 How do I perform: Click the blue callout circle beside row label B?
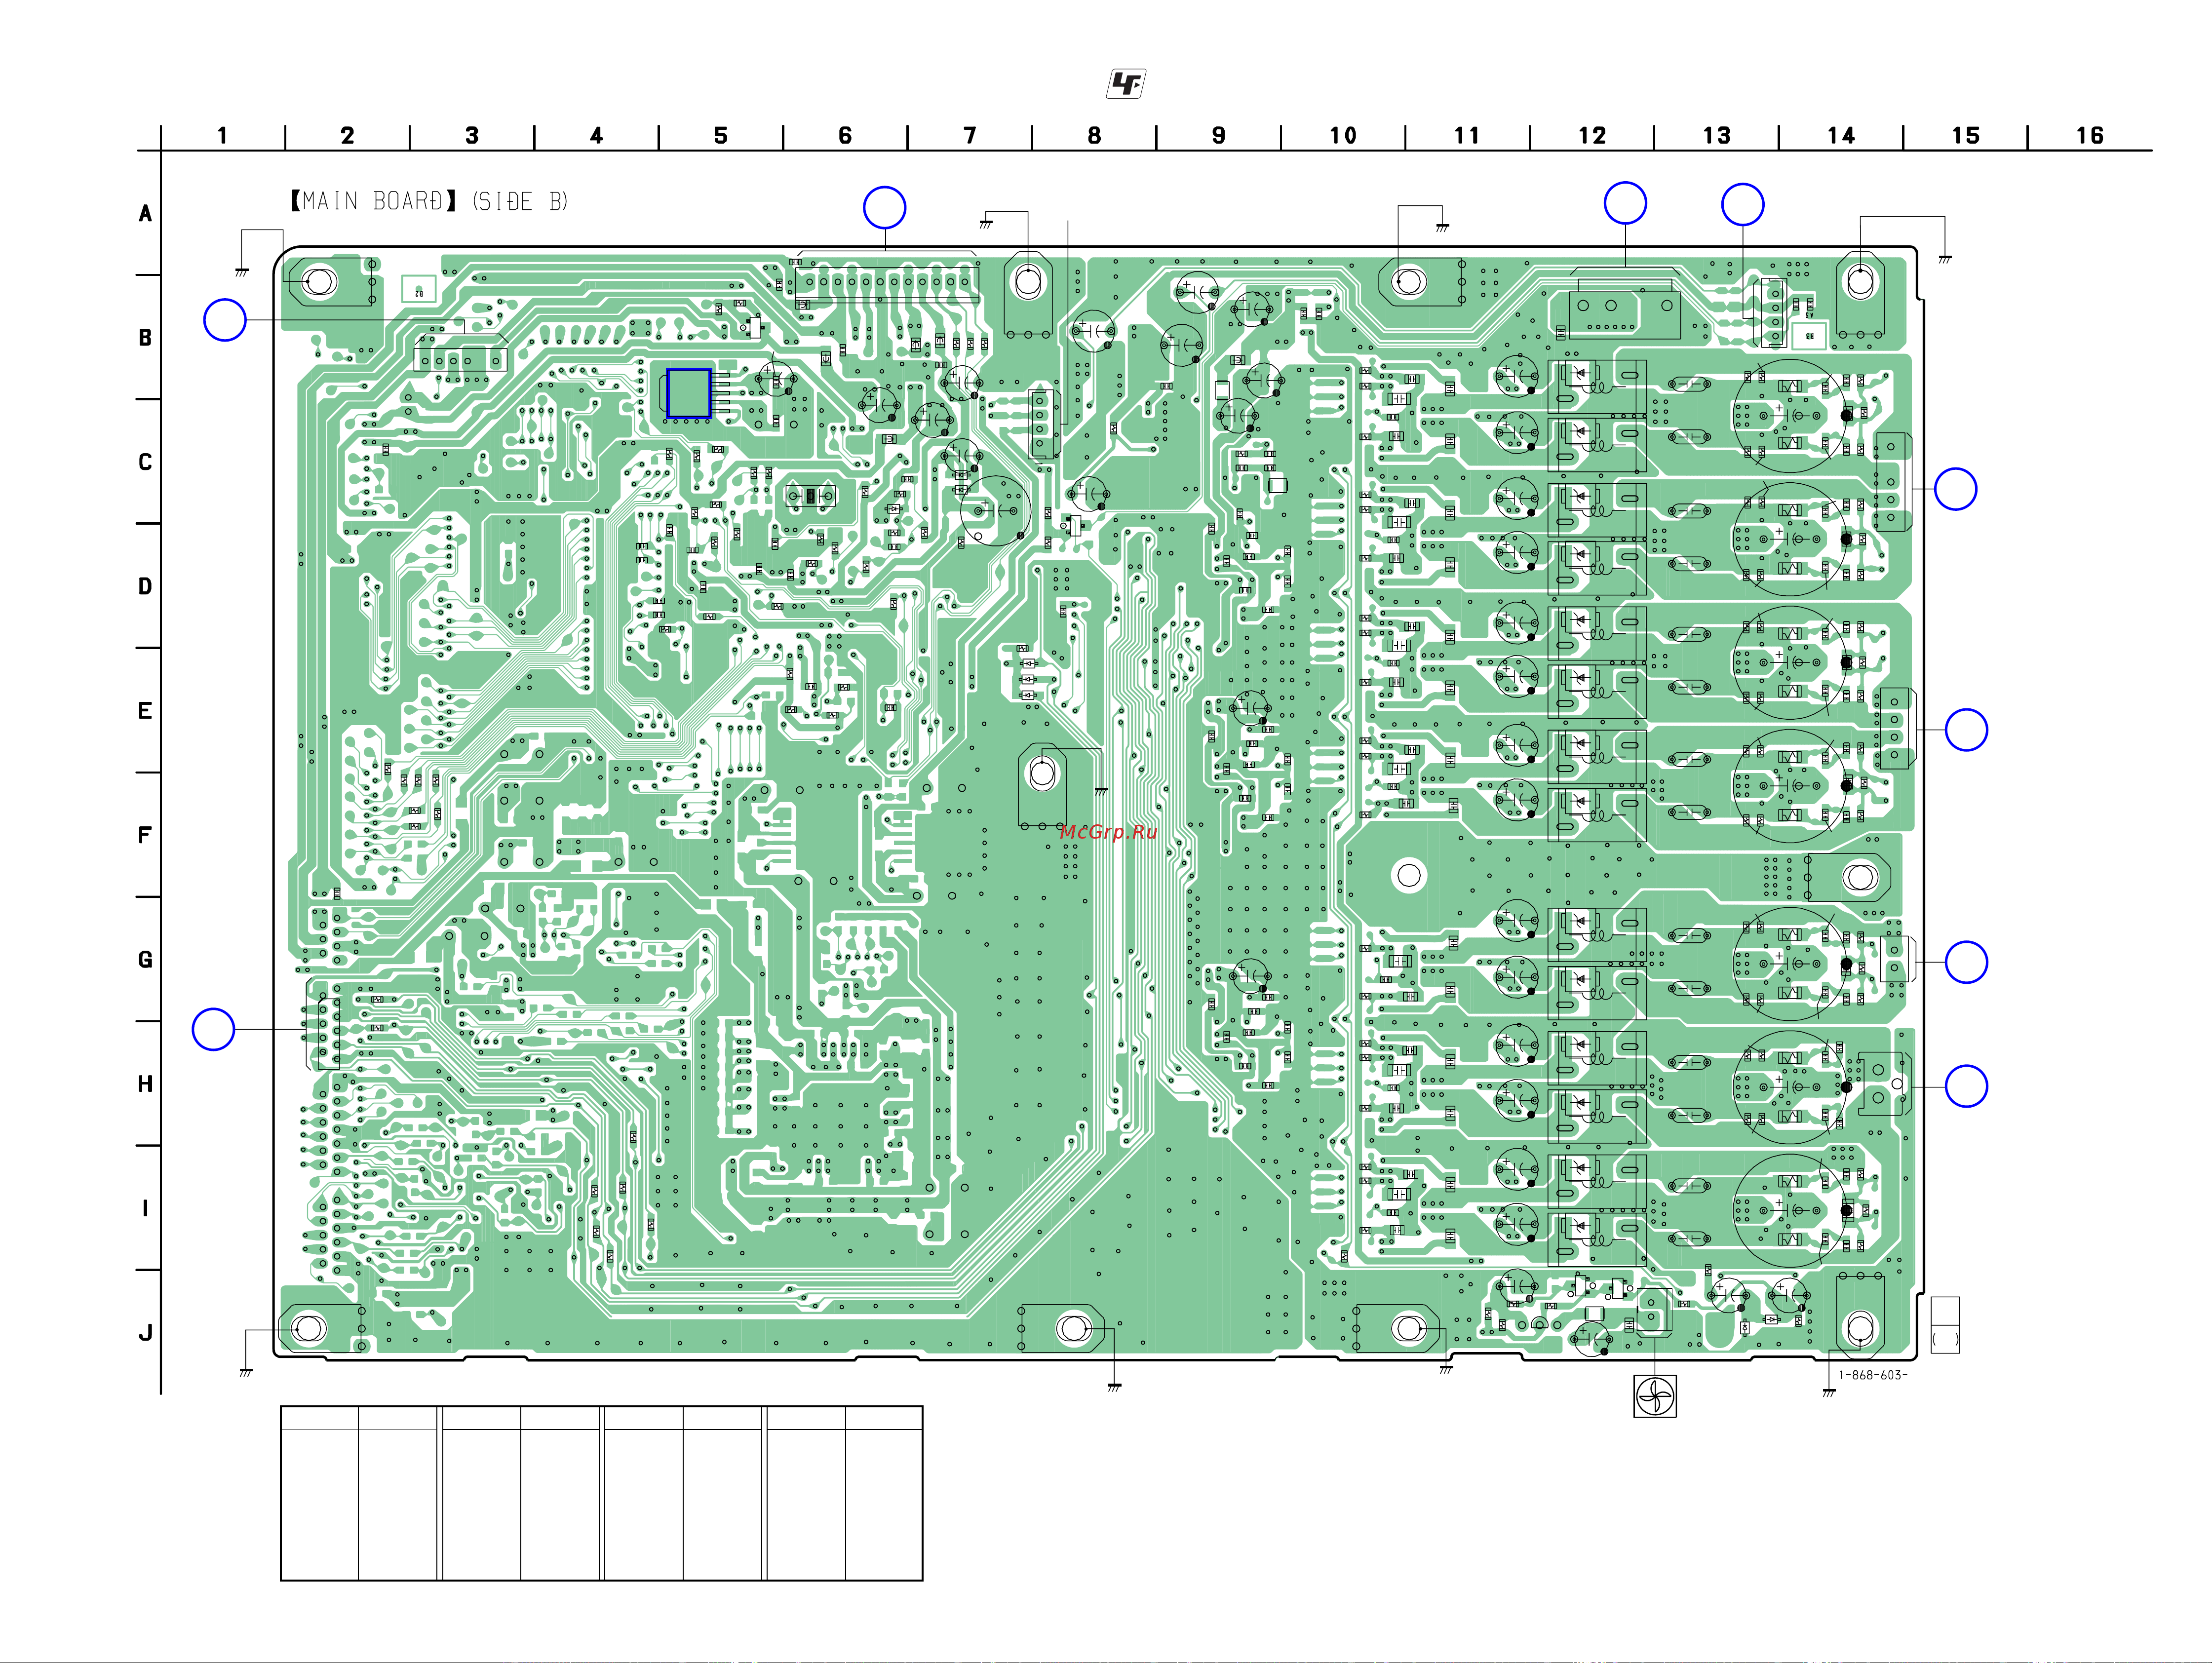(225, 320)
